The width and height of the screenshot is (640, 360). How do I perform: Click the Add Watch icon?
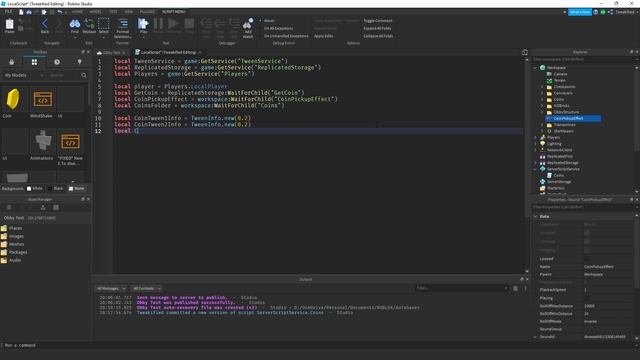[248, 24]
